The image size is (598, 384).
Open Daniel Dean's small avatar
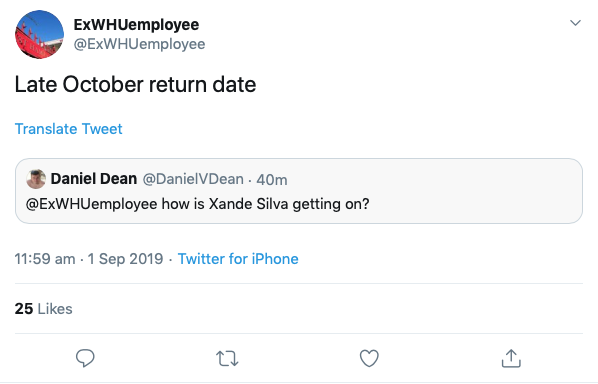click(x=36, y=179)
